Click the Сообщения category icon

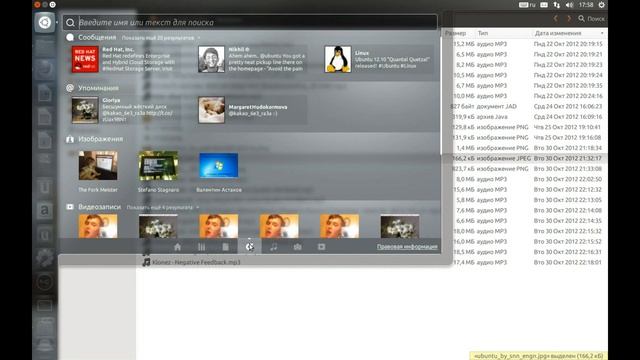[70, 37]
